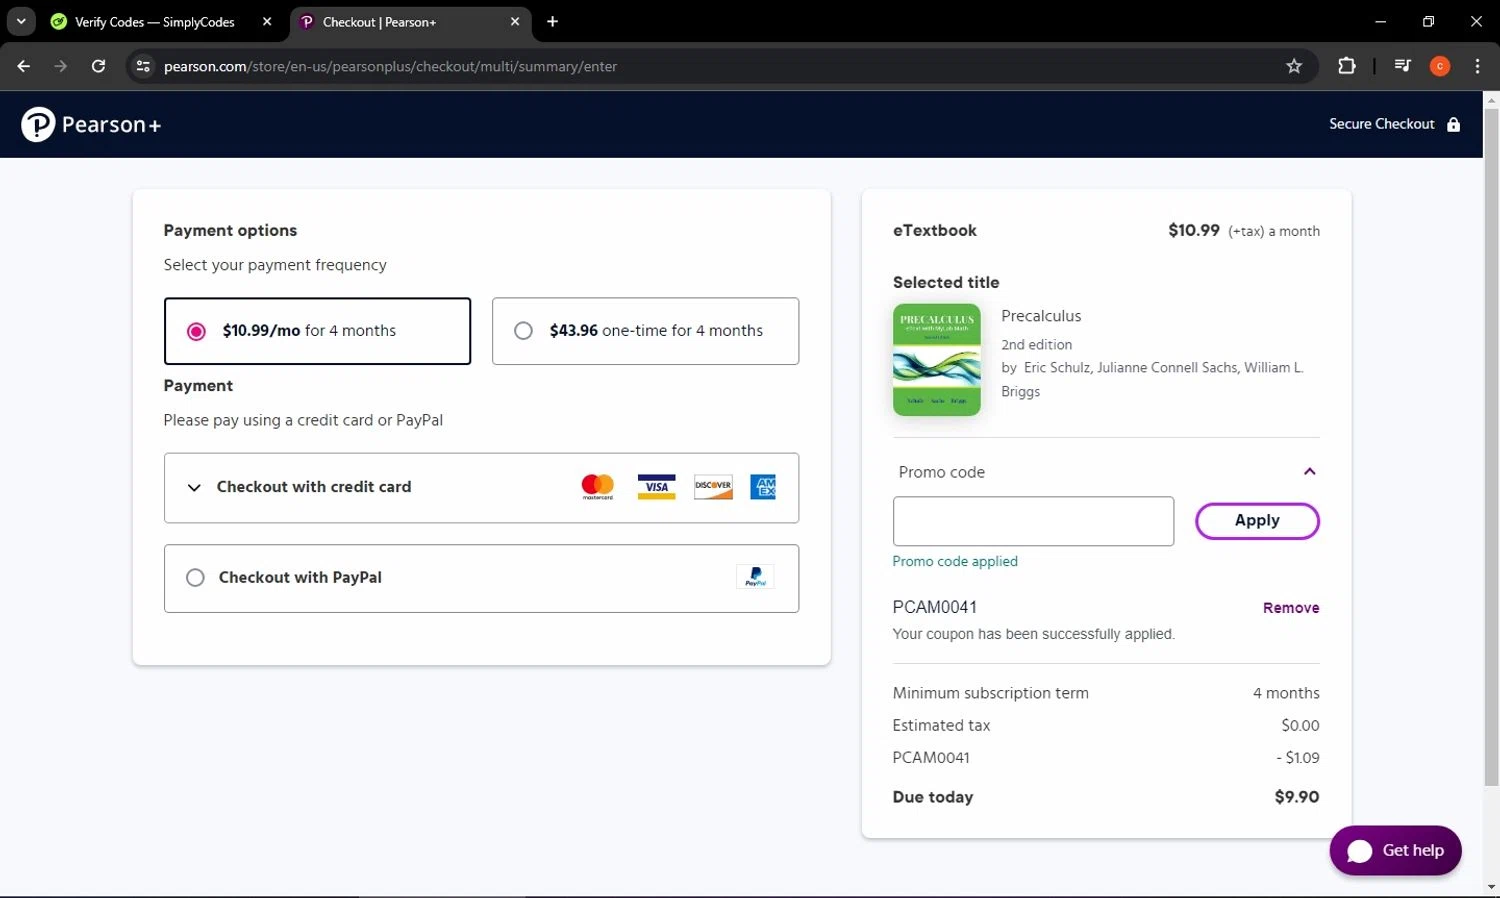Click the PayPal logo icon

point(755,577)
